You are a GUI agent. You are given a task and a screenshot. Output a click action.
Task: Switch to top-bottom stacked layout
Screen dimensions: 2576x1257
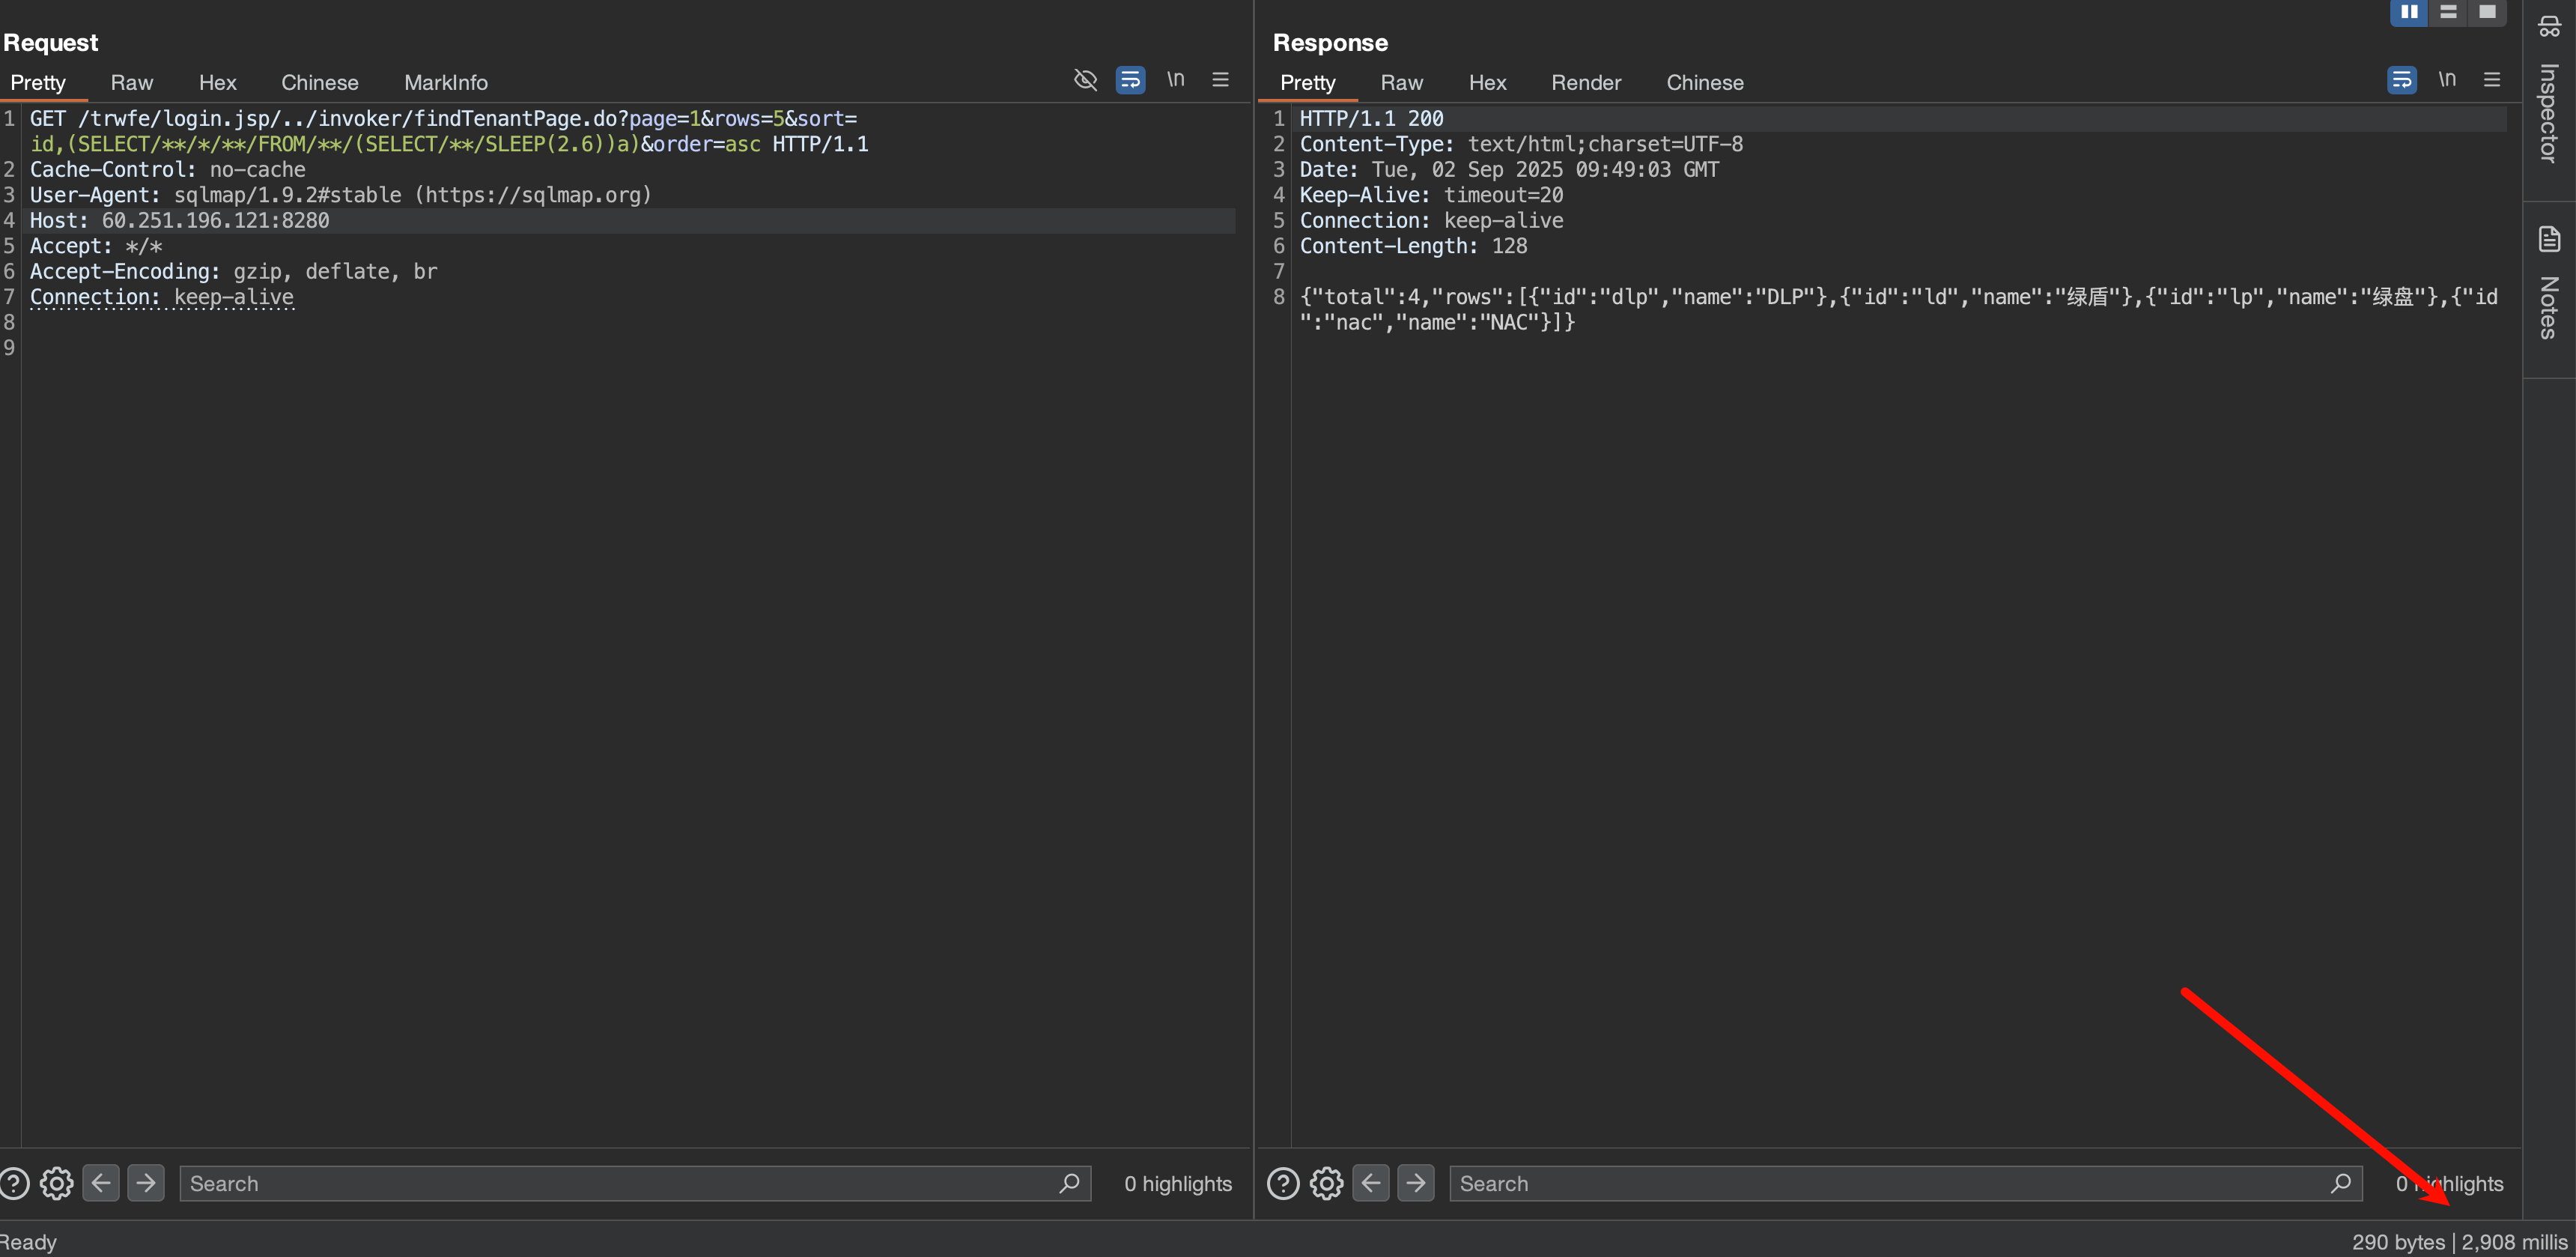(2448, 12)
